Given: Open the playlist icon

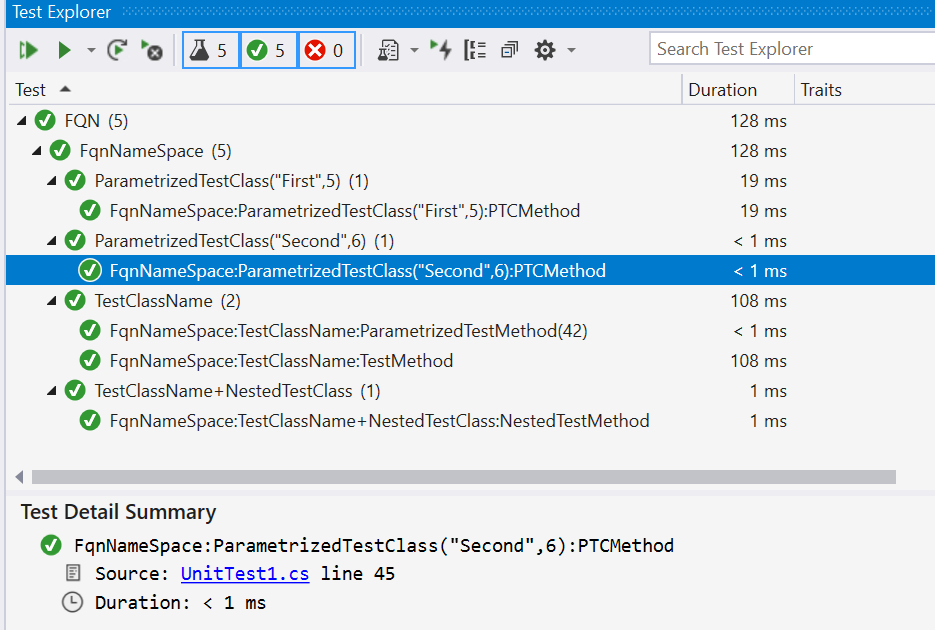Looking at the screenshot, I should point(388,50).
